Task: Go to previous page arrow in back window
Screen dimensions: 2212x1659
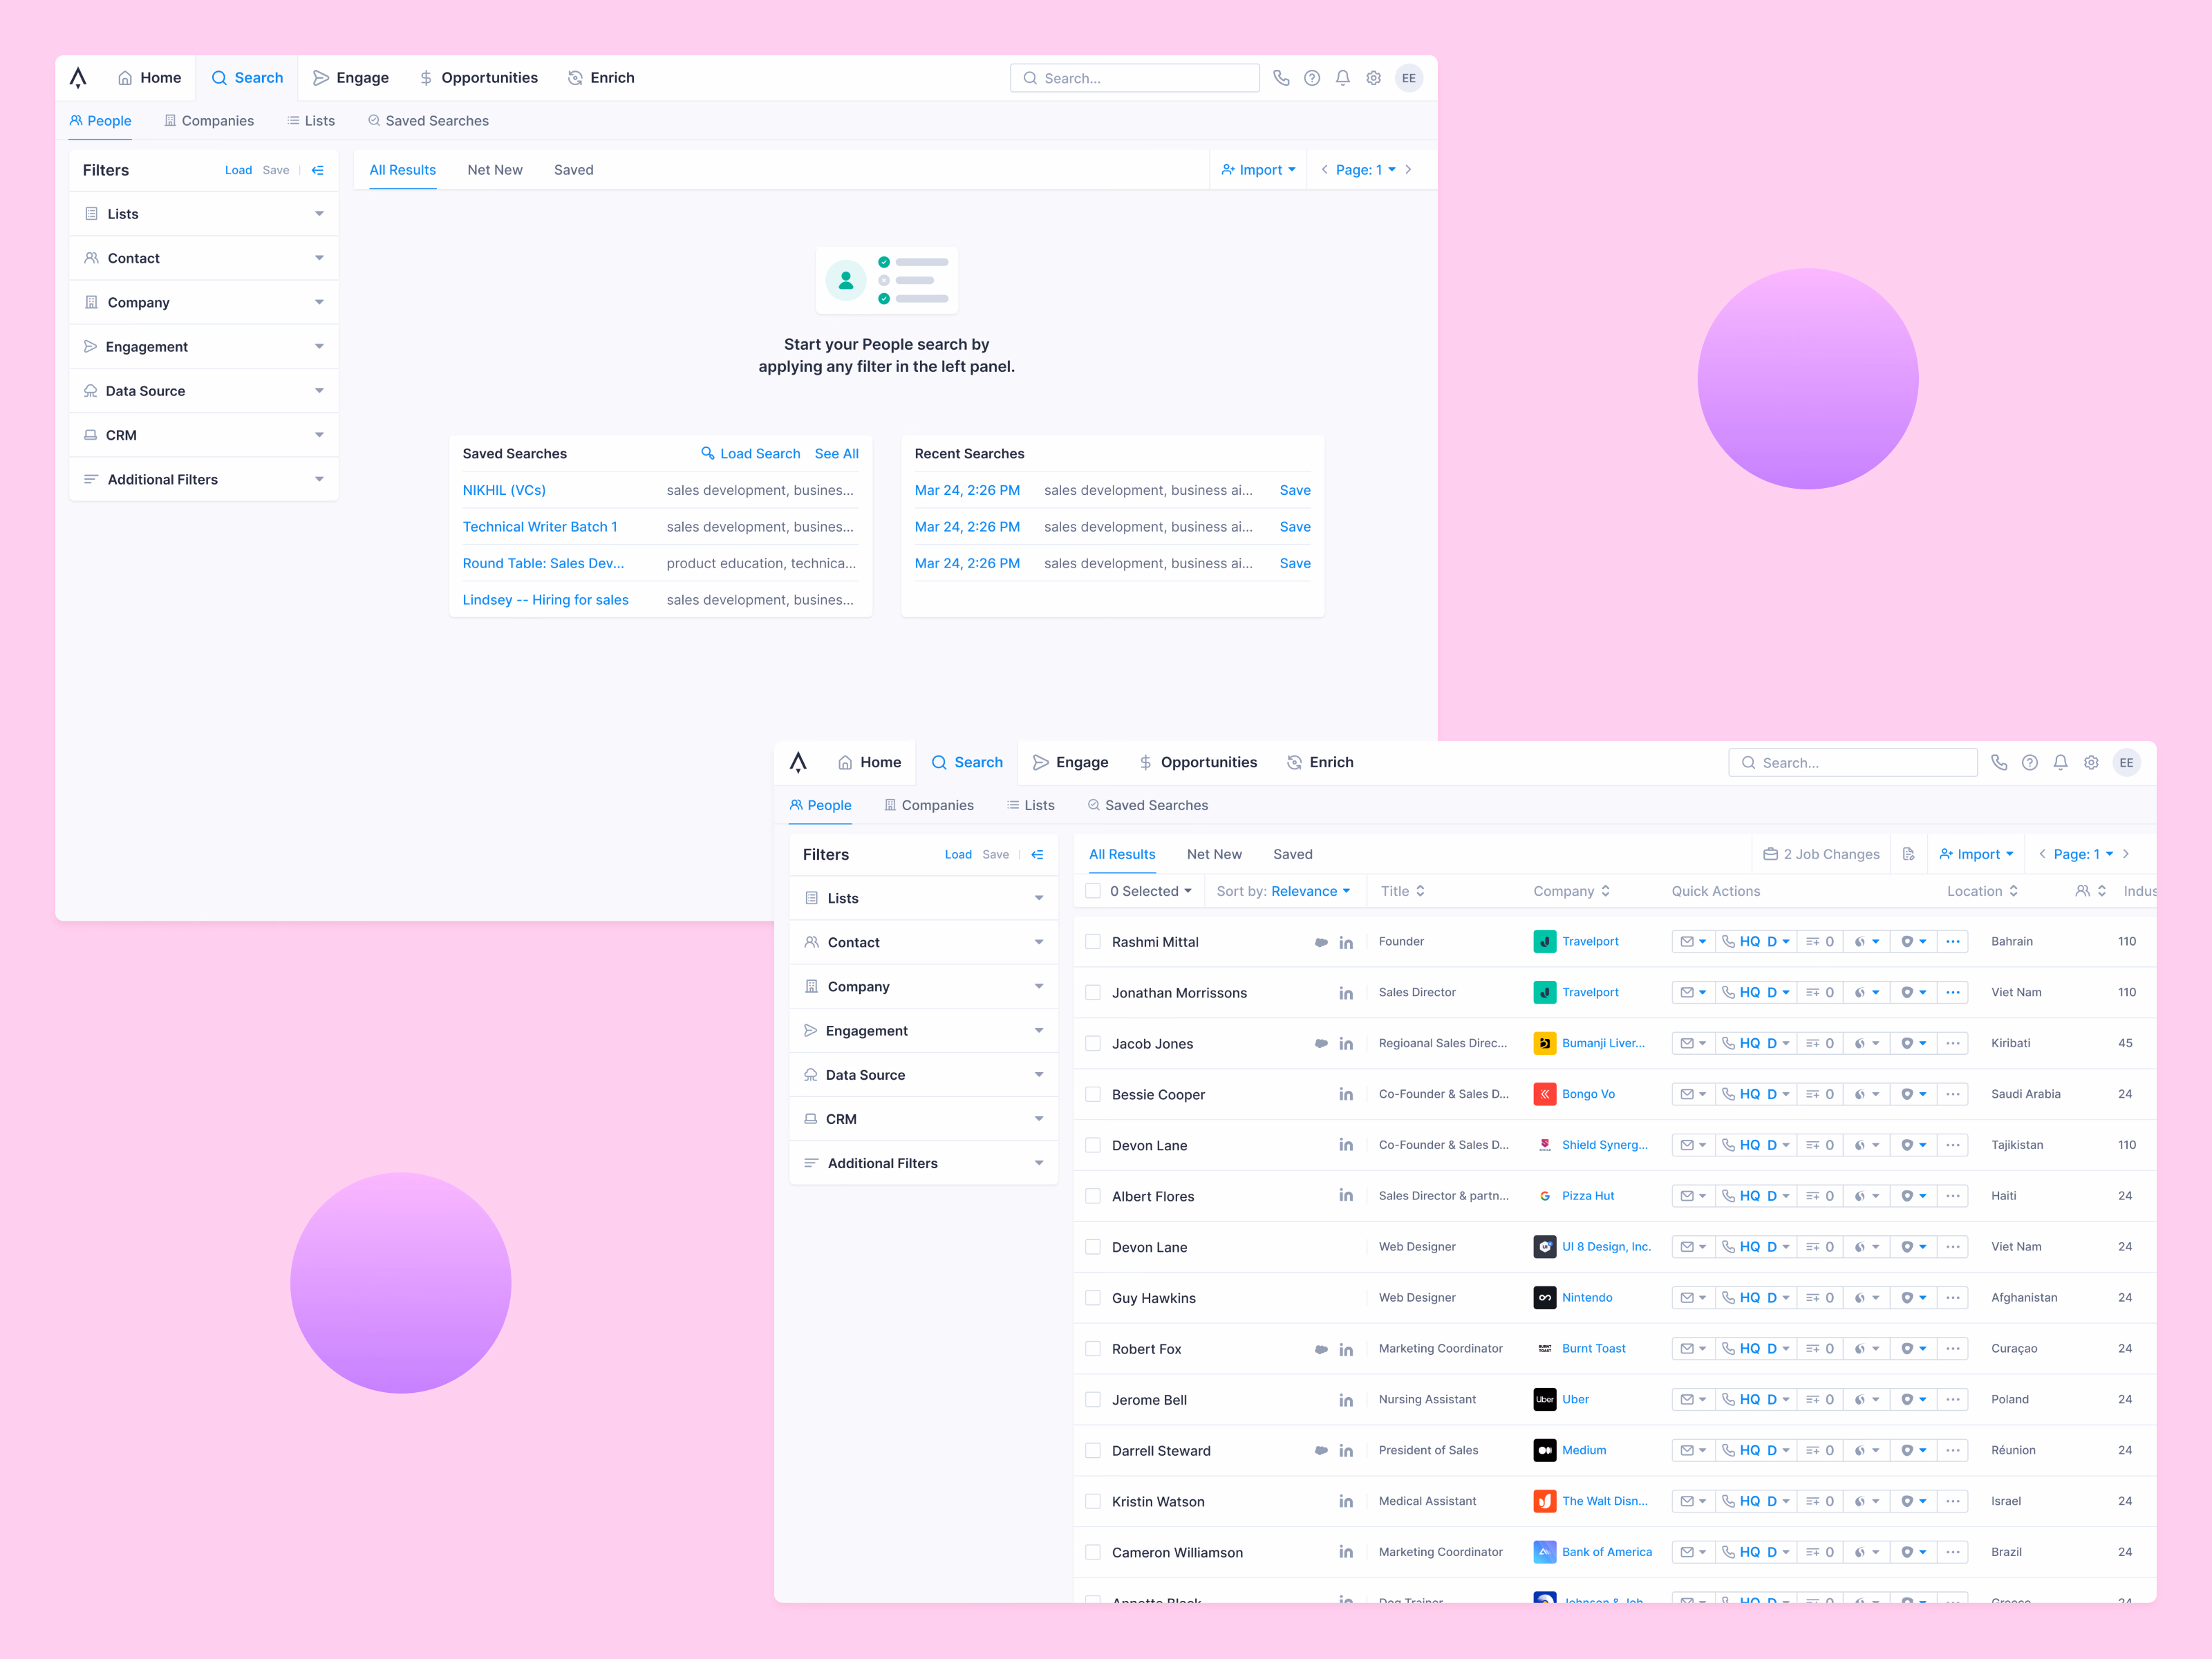Action: [1324, 169]
